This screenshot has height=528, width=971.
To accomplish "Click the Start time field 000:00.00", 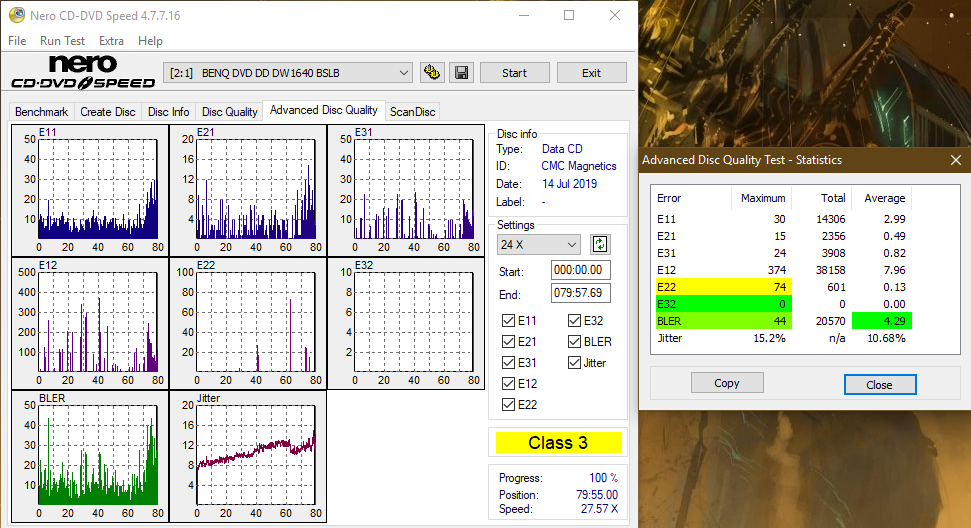I will pyautogui.click(x=580, y=270).
